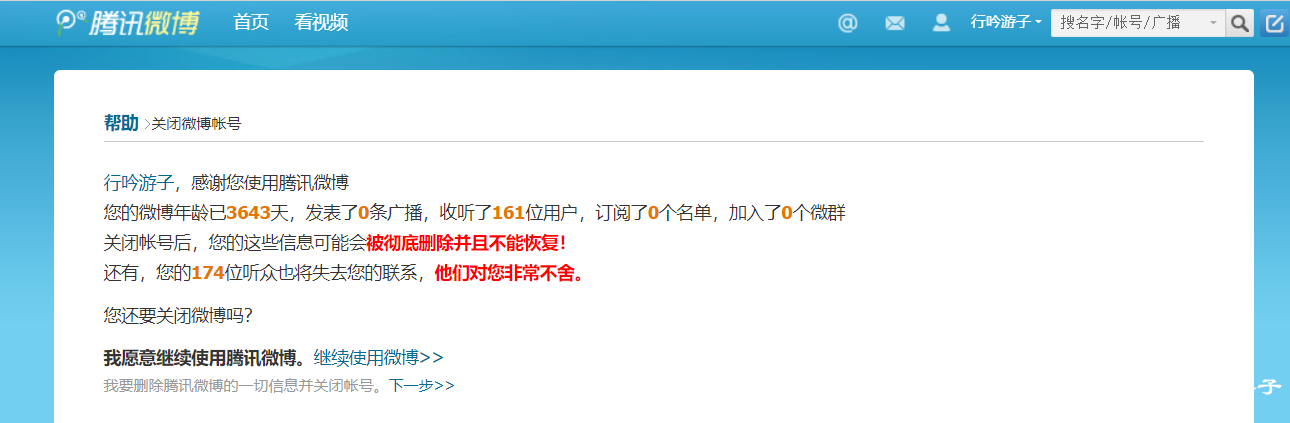Click the 0 count before 条广播
This screenshot has height=423, width=1290.
tap(364, 212)
